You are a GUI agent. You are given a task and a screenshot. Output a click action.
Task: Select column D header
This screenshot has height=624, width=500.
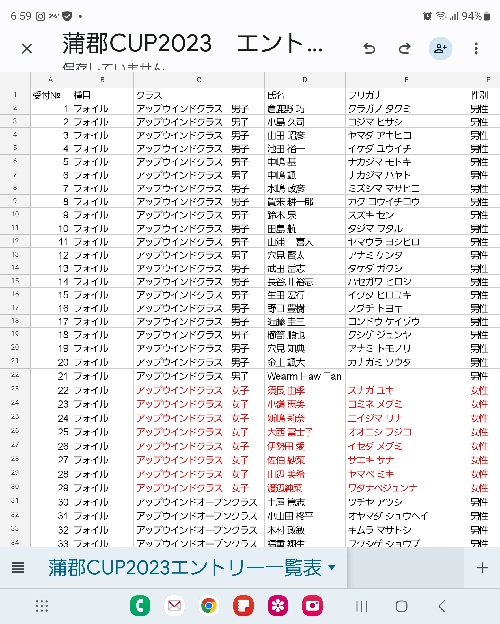click(305, 80)
